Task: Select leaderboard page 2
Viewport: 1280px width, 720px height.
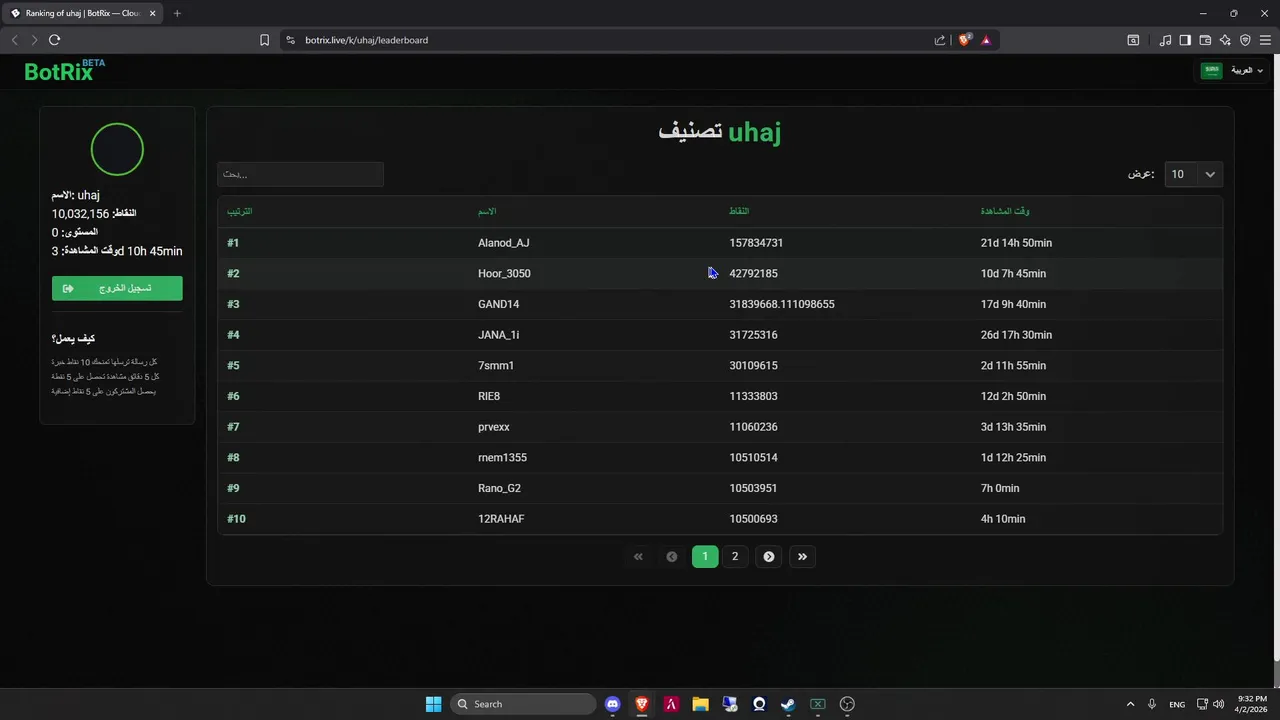Action: [735, 557]
